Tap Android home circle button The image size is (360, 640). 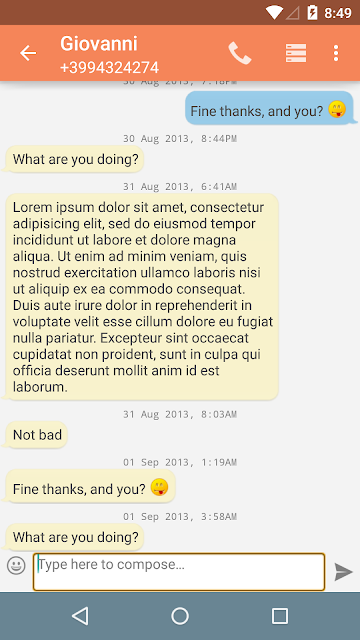tap(180, 616)
